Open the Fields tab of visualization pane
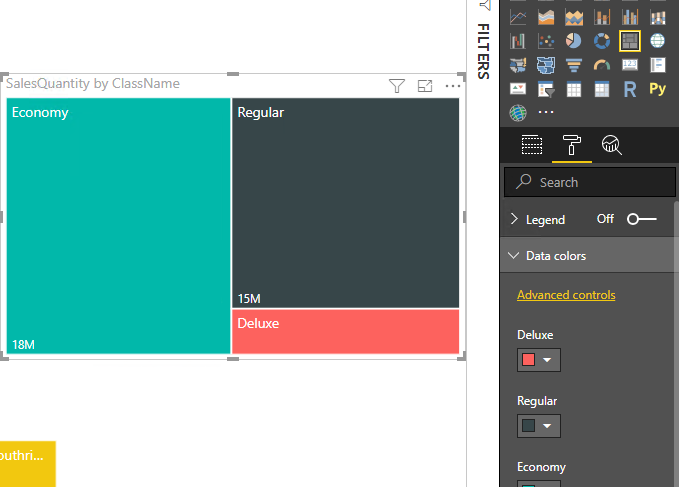Viewport: 679px width, 487px height. point(532,145)
